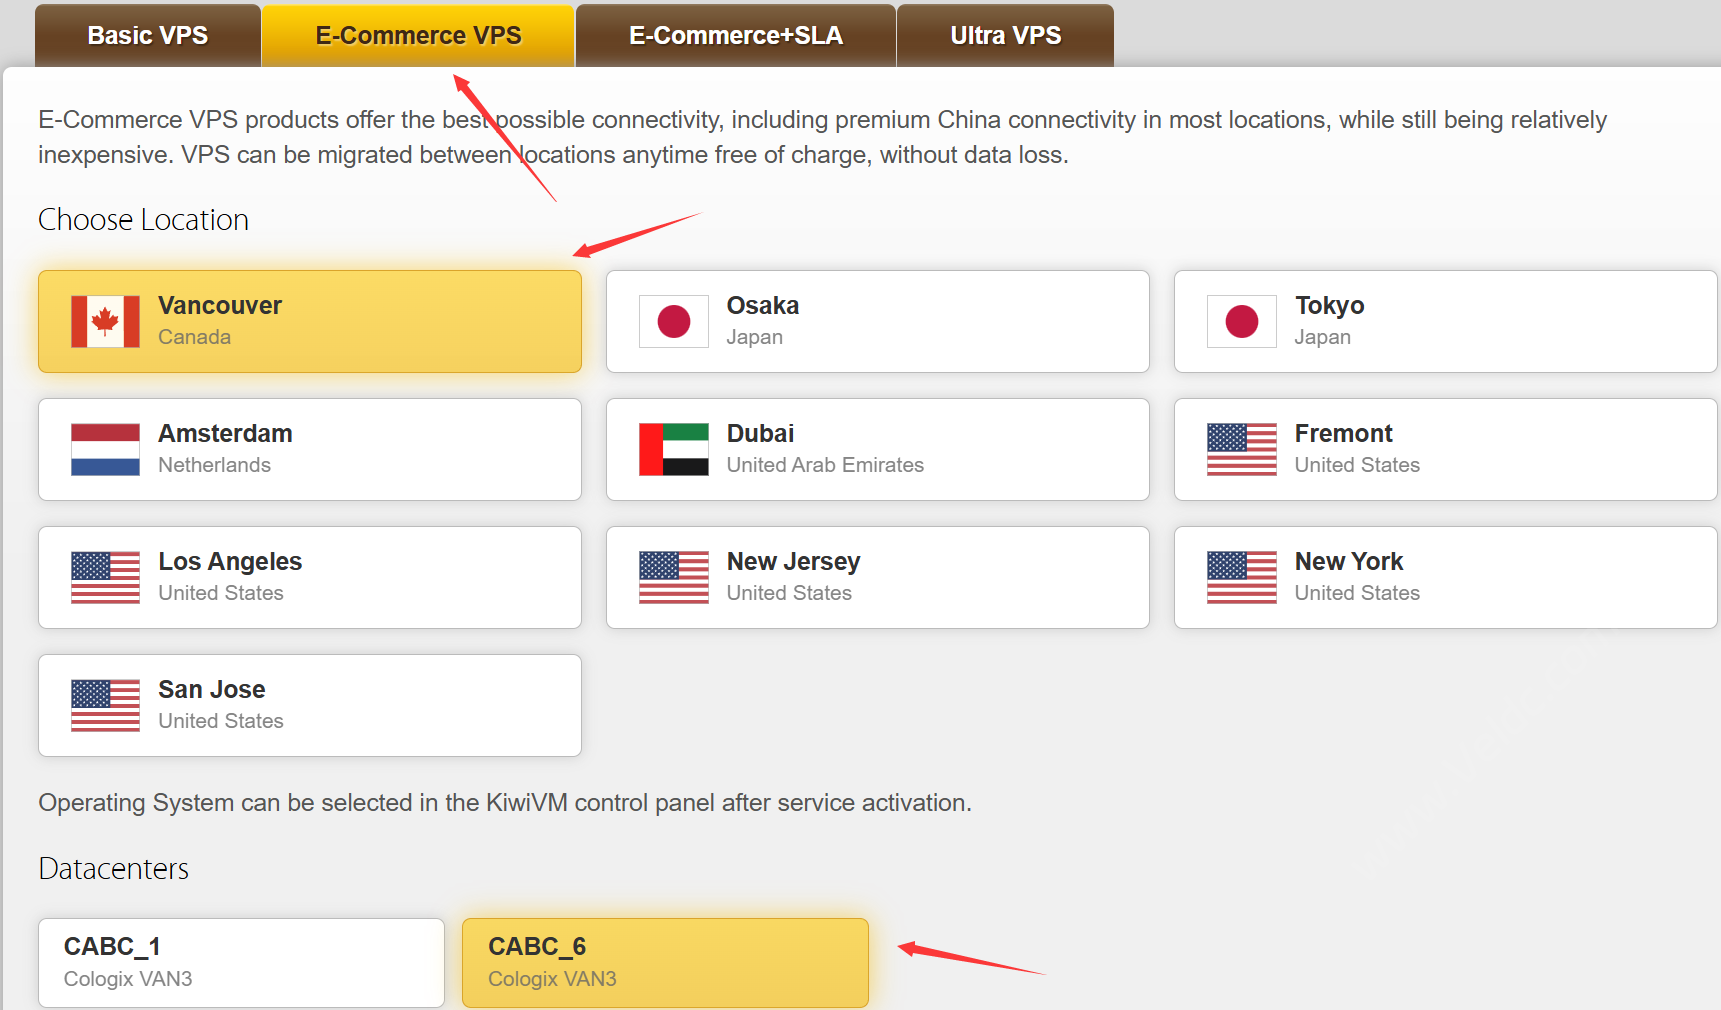Select the CABC_1 datacenter option
Viewport: 1721px width, 1010px height.
[241, 962]
